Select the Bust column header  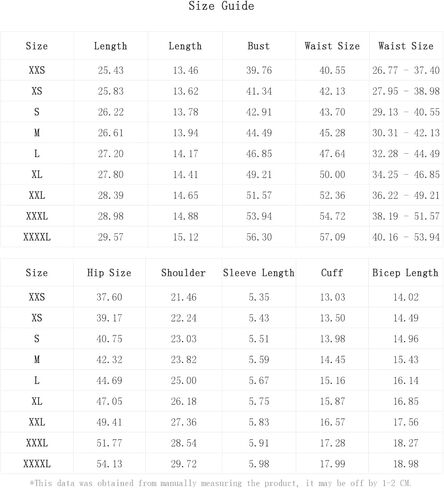[x=259, y=46]
